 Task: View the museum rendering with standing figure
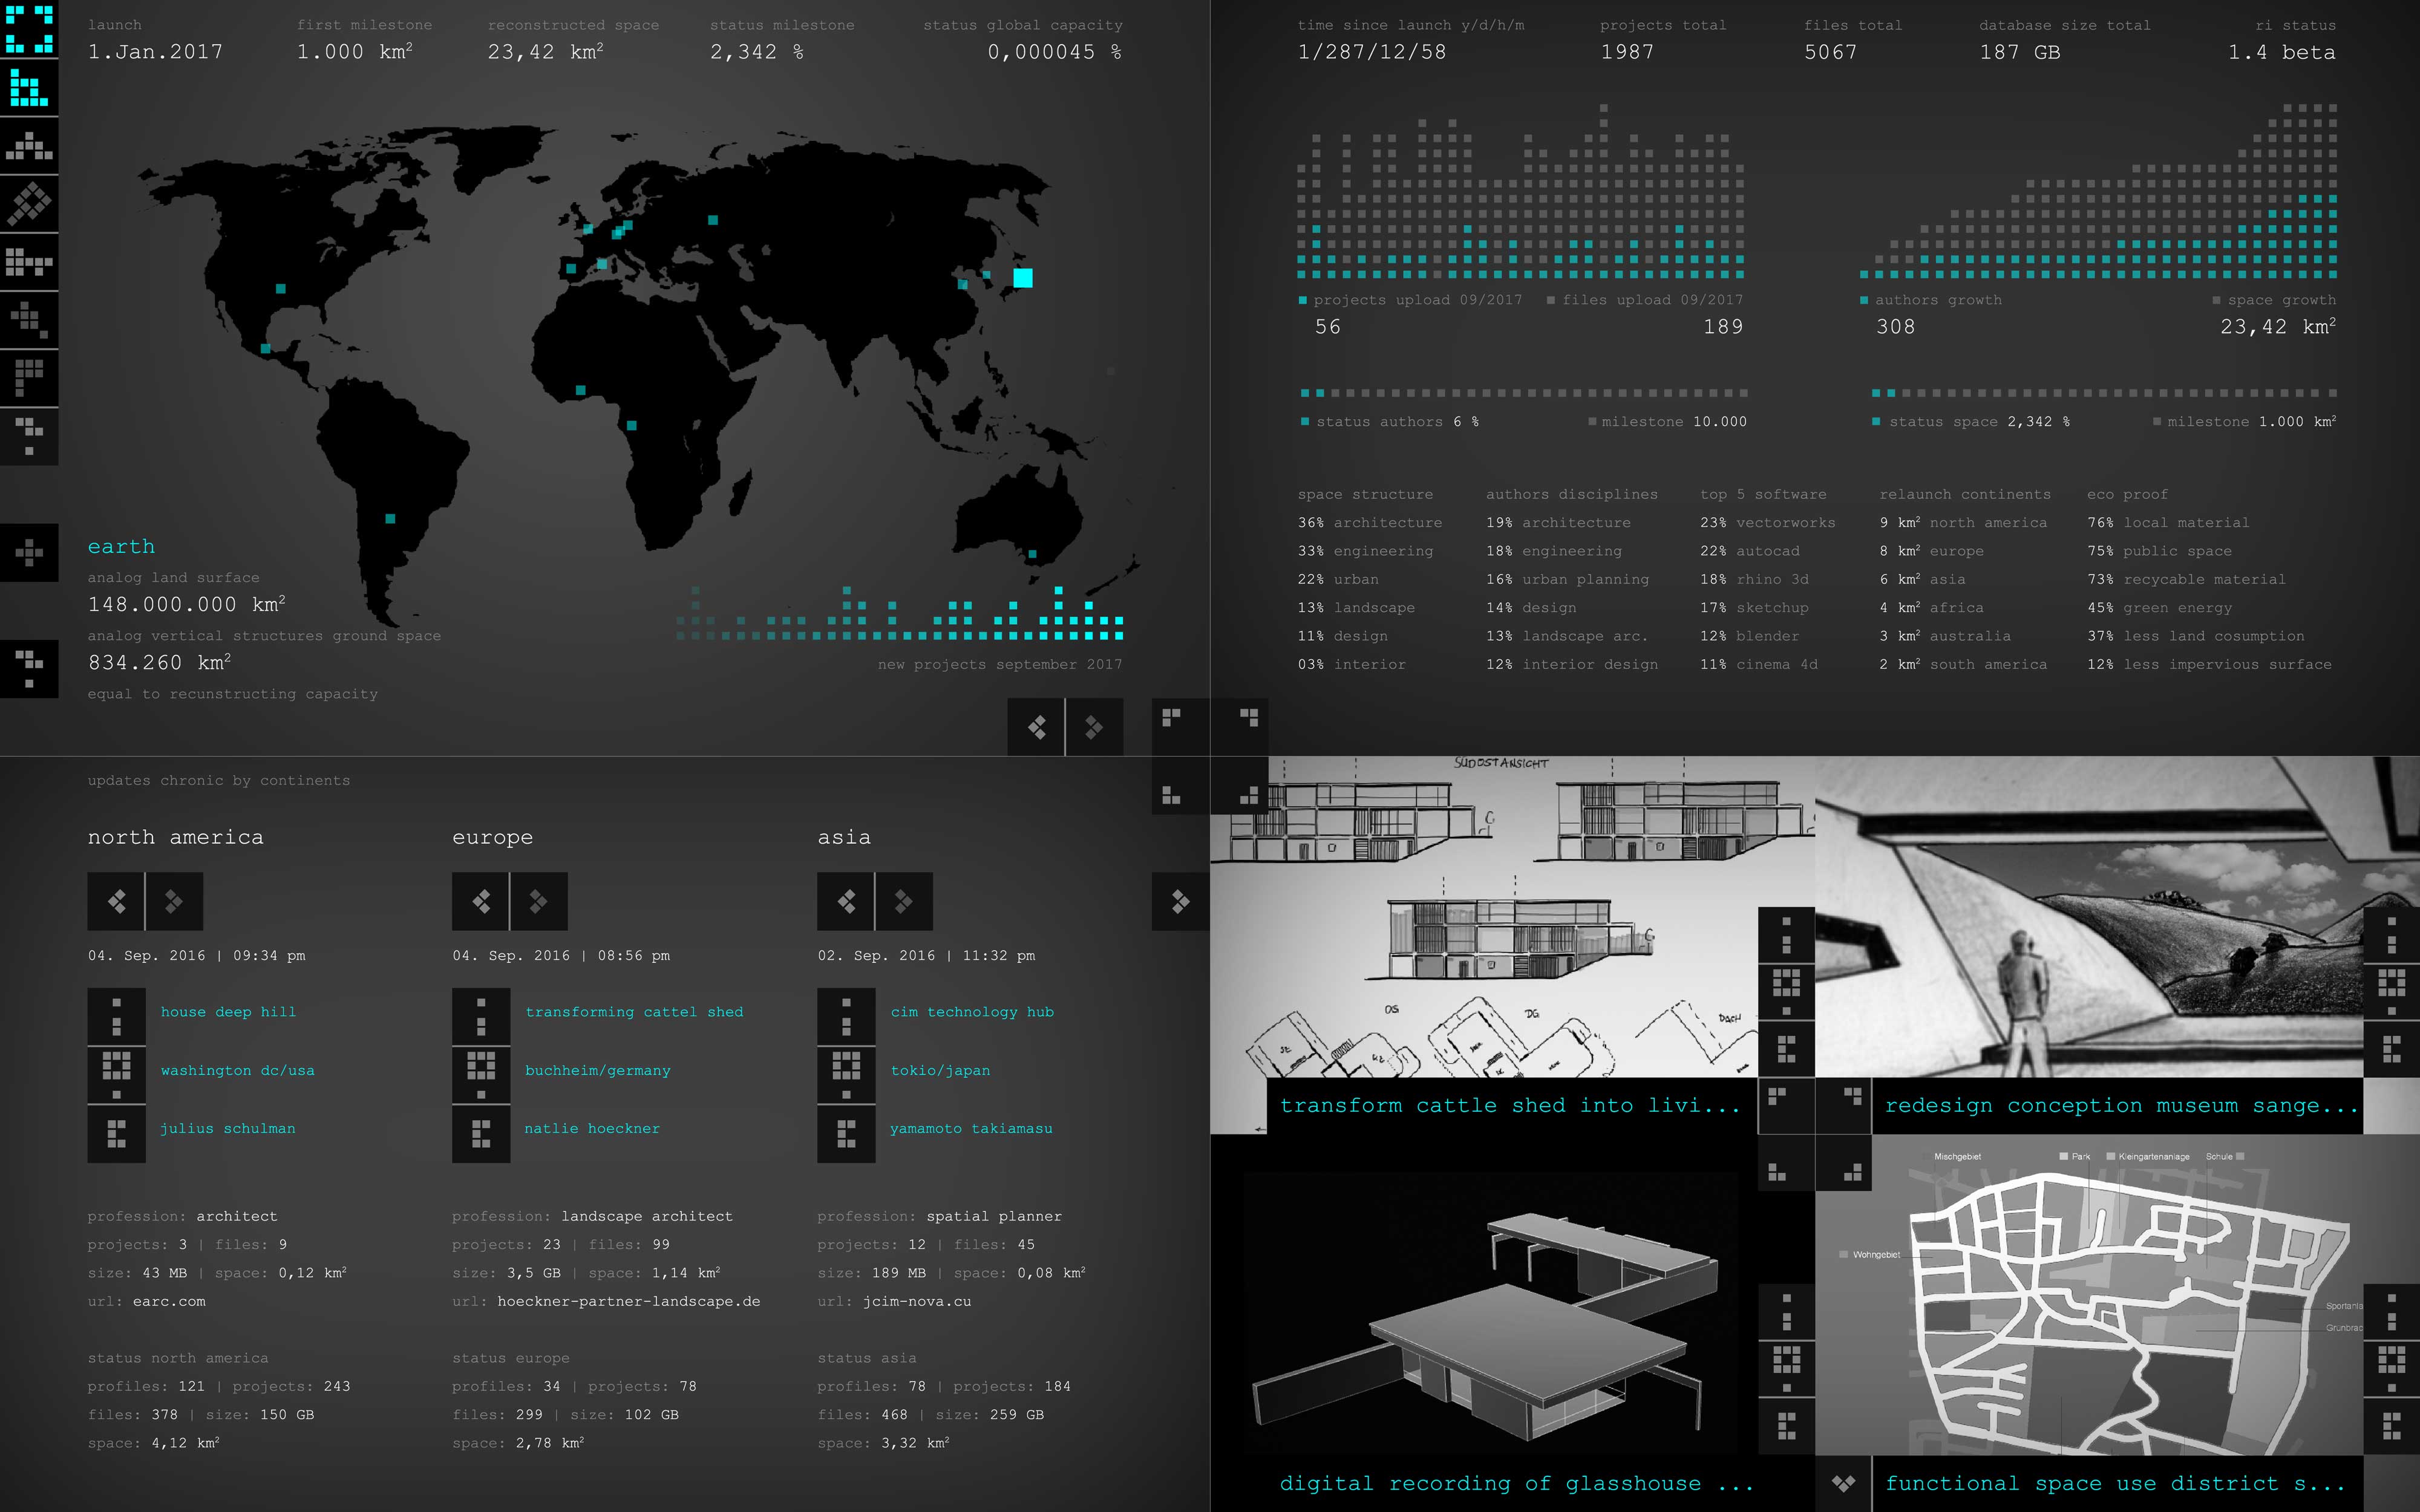click(x=2089, y=917)
